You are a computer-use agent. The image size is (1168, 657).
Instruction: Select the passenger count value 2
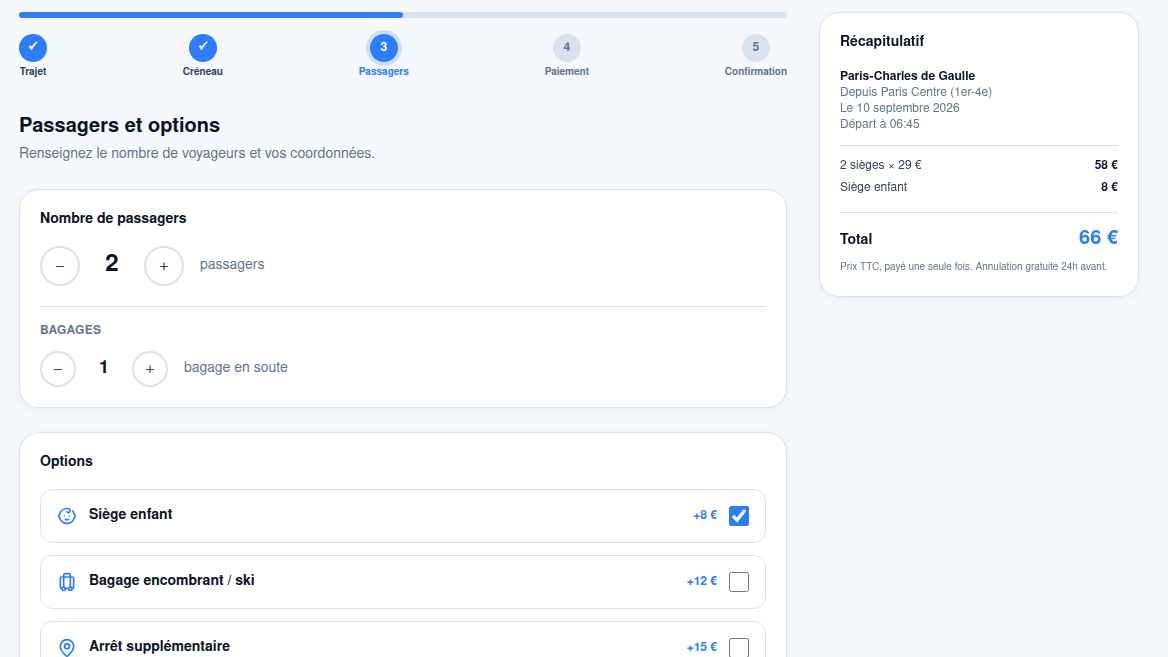point(112,264)
